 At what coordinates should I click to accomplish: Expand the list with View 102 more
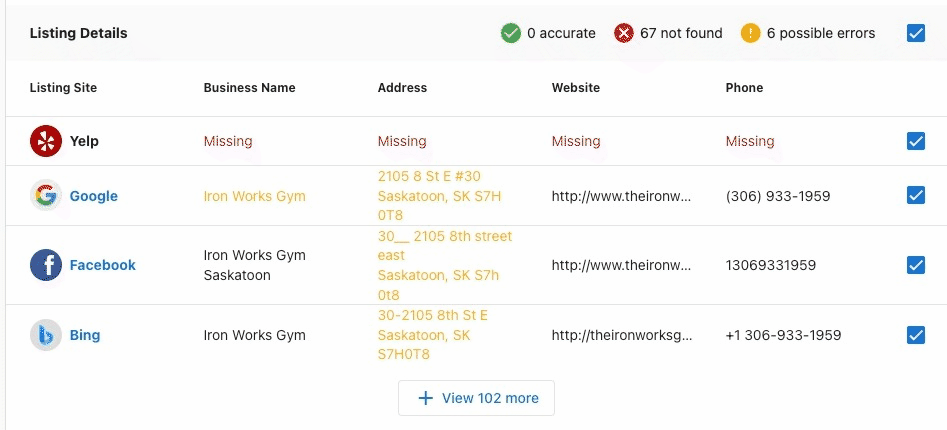pyautogui.click(x=476, y=398)
